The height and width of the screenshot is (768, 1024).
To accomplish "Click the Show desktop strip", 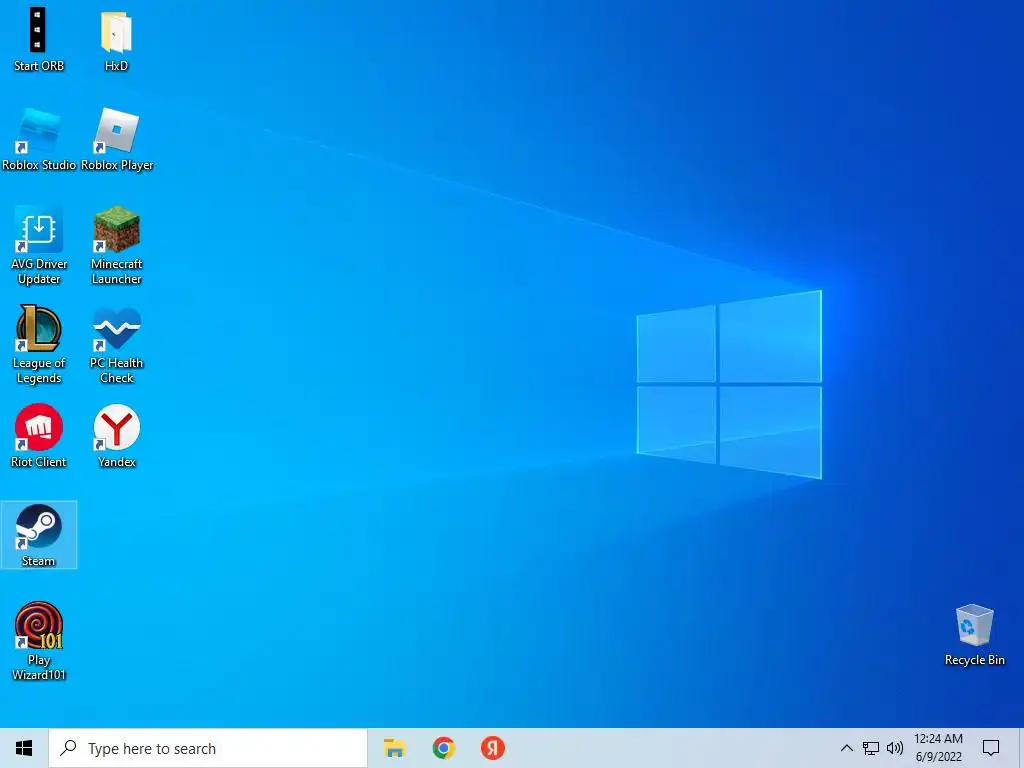I will [1021, 748].
